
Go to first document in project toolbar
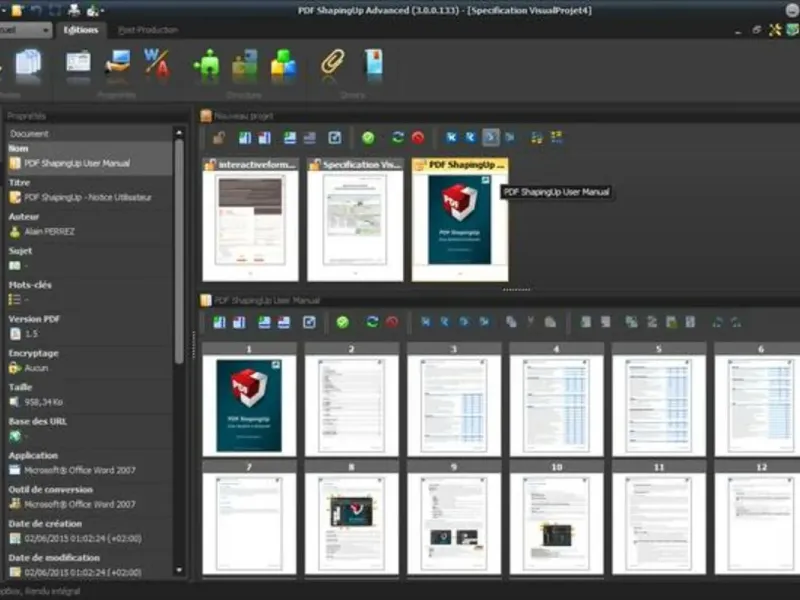[x=451, y=137]
